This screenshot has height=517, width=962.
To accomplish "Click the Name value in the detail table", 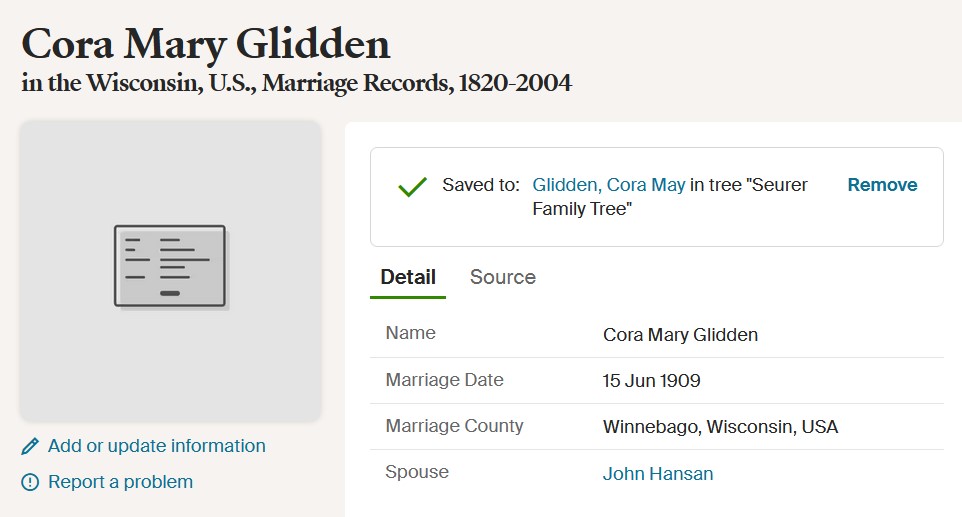I will click(680, 335).
